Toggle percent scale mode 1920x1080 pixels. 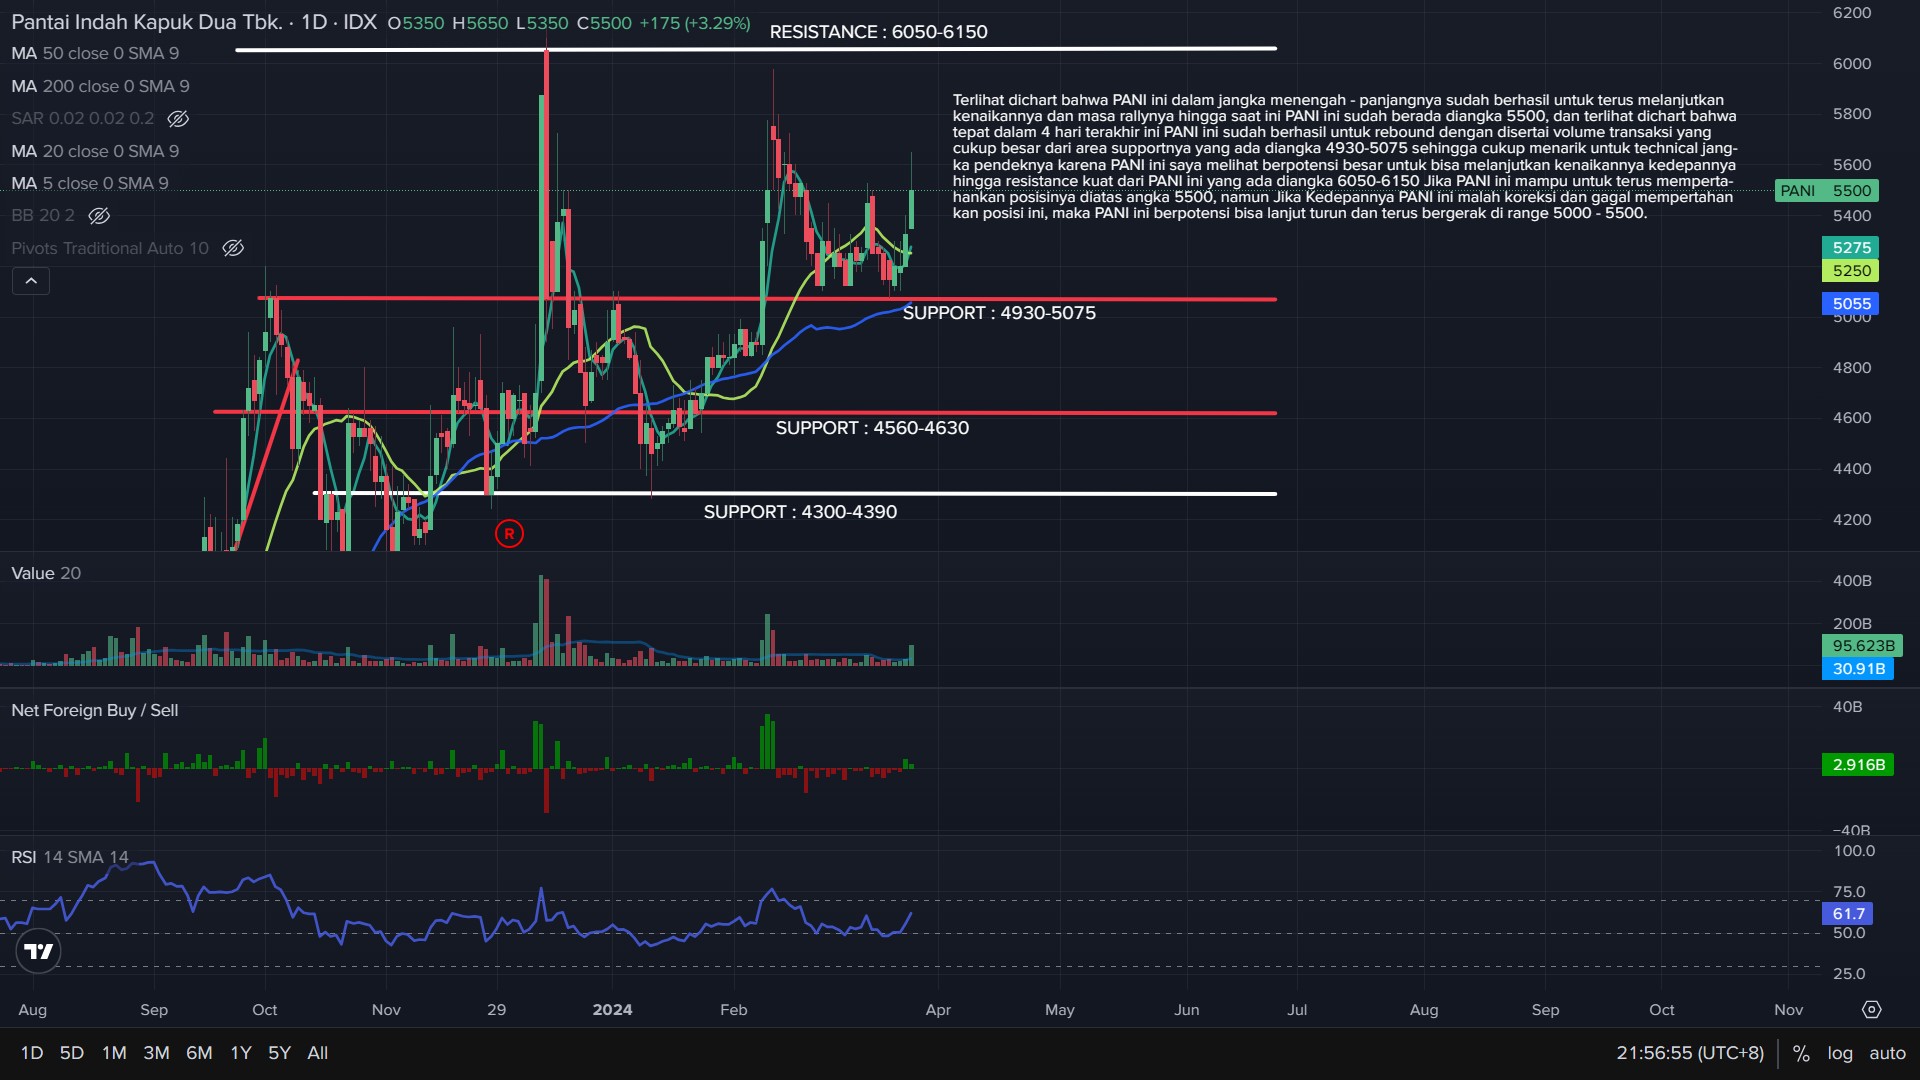pos(1801,1053)
